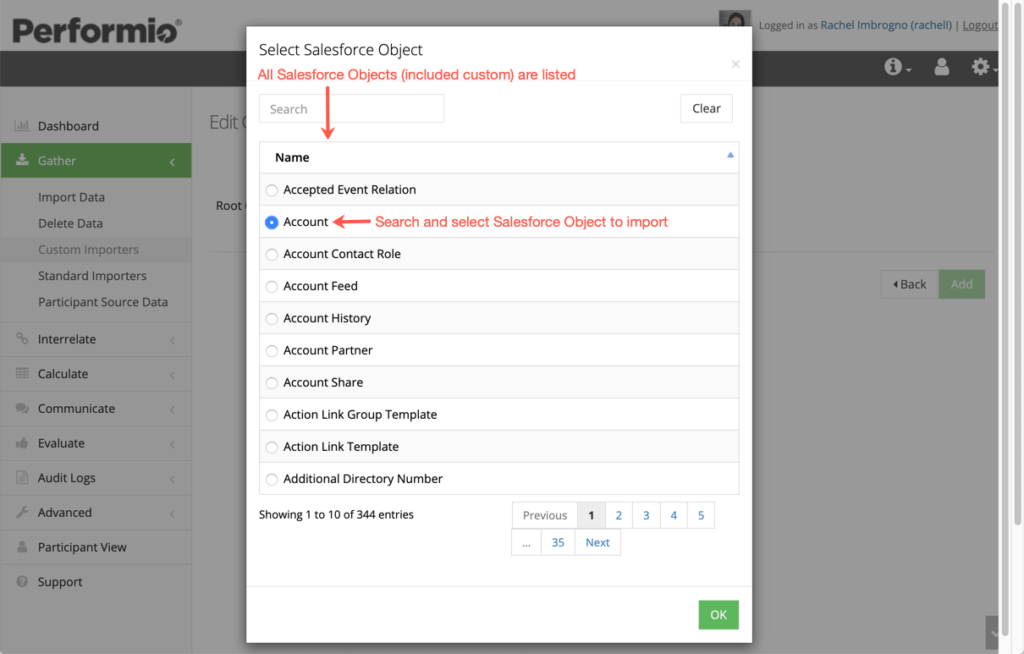The height and width of the screenshot is (654, 1024).
Task: Click the Previous pagination button
Action: tap(545, 515)
